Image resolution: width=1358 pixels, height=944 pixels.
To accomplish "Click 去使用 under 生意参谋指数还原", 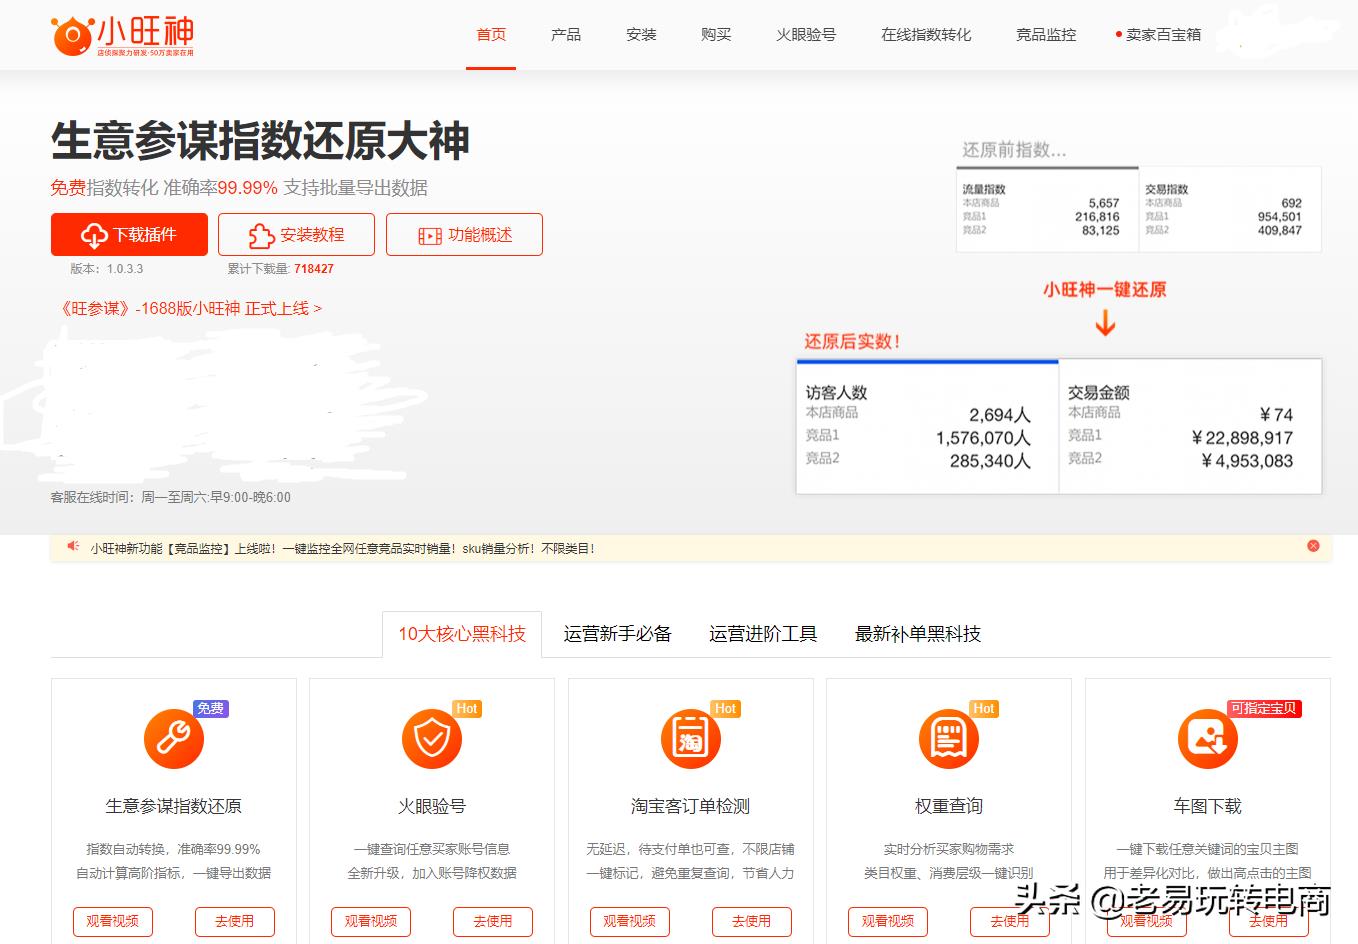I will click(x=235, y=921).
